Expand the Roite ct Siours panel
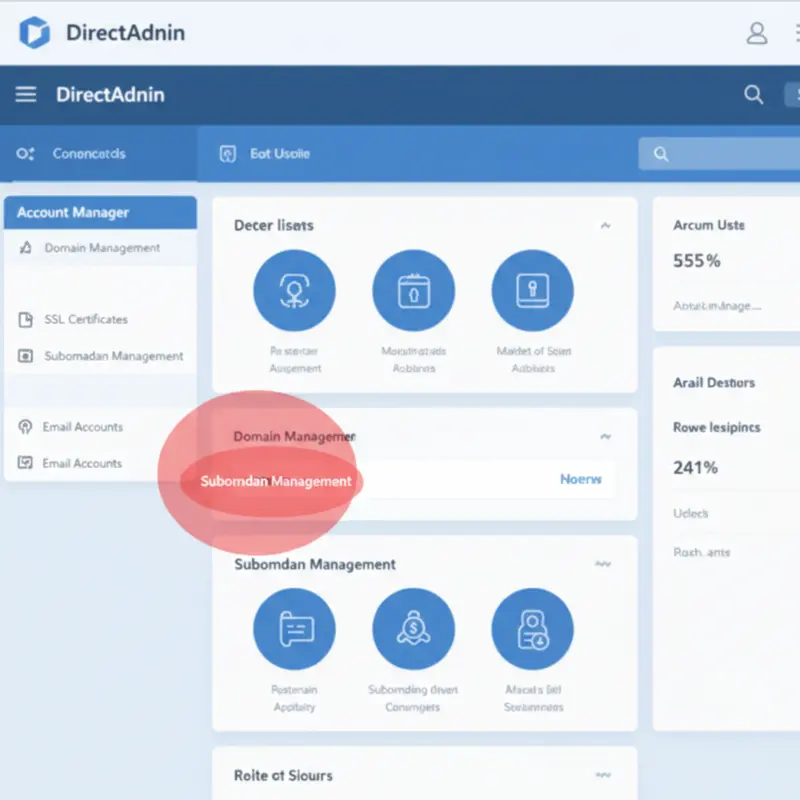 click(603, 774)
